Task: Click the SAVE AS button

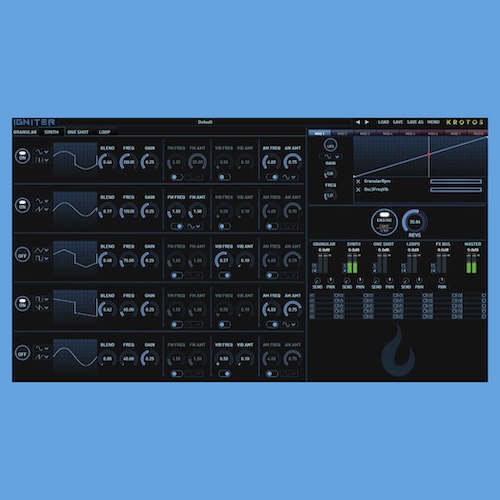Action: point(415,122)
